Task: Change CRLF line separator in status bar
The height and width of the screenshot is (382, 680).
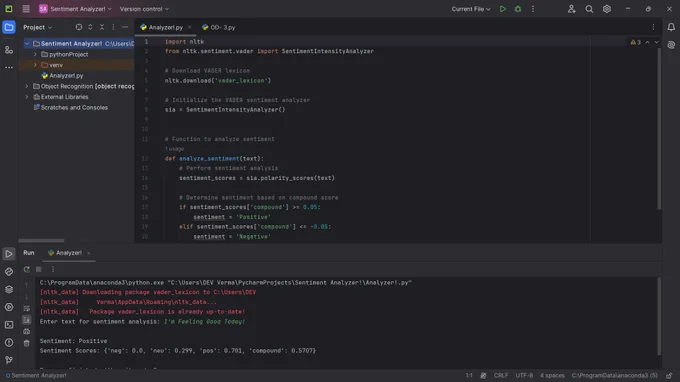Action: [x=501, y=375]
